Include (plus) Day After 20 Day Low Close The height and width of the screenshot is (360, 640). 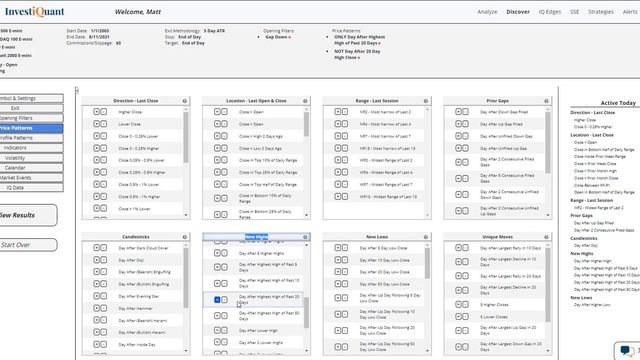338,272
